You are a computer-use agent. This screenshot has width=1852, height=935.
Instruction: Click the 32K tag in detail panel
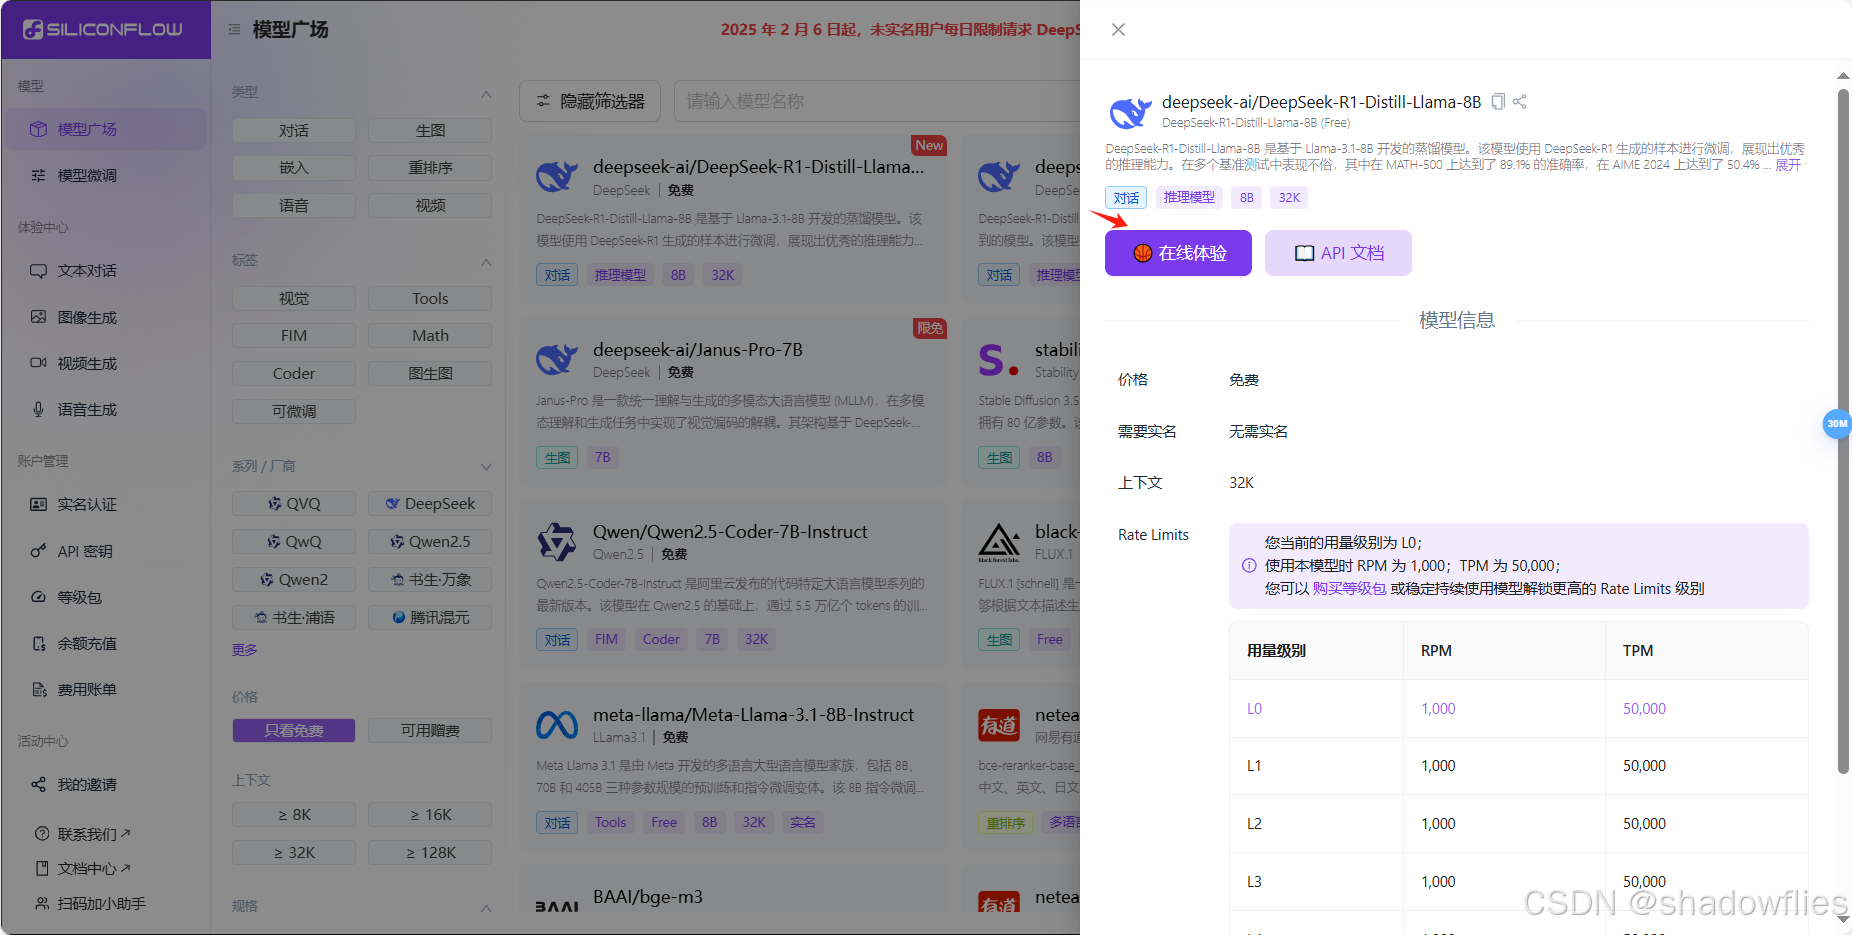tap(1289, 198)
